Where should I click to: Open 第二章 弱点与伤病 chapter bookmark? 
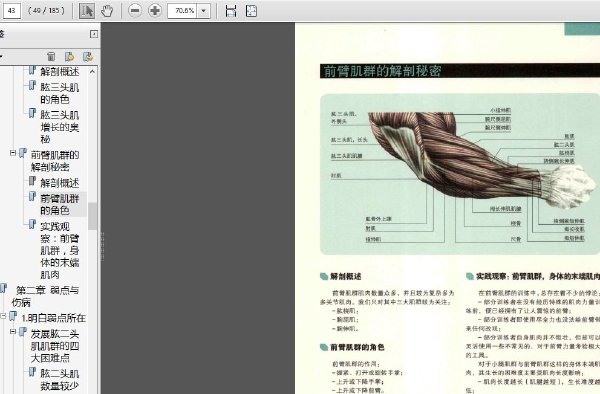click(45, 296)
